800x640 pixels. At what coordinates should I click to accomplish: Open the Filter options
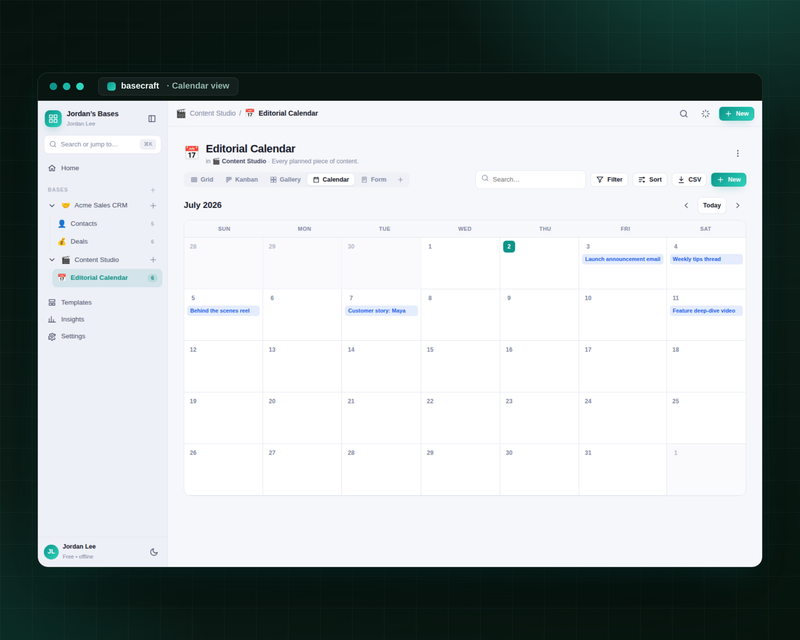(x=609, y=180)
